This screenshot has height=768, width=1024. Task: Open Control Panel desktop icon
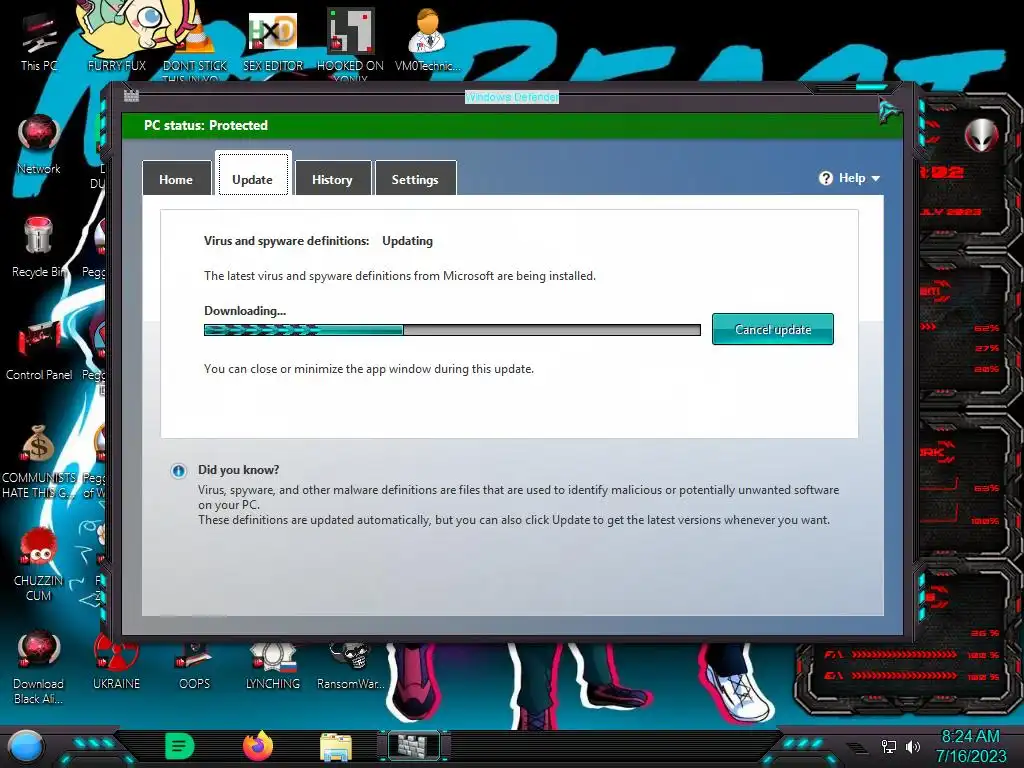[39, 349]
